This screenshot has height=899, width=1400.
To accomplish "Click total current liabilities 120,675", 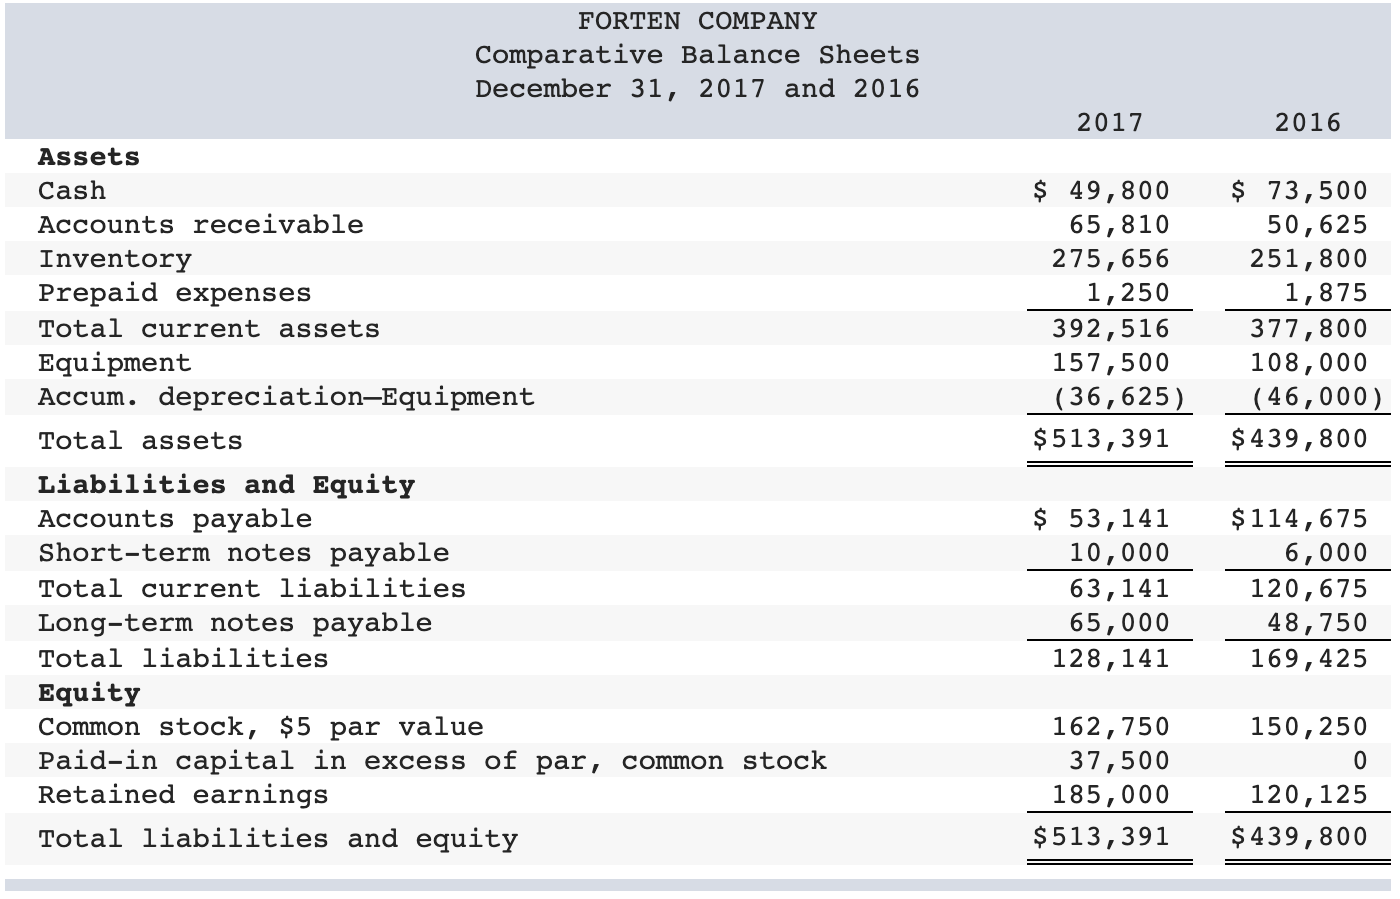I will pos(1308,588).
